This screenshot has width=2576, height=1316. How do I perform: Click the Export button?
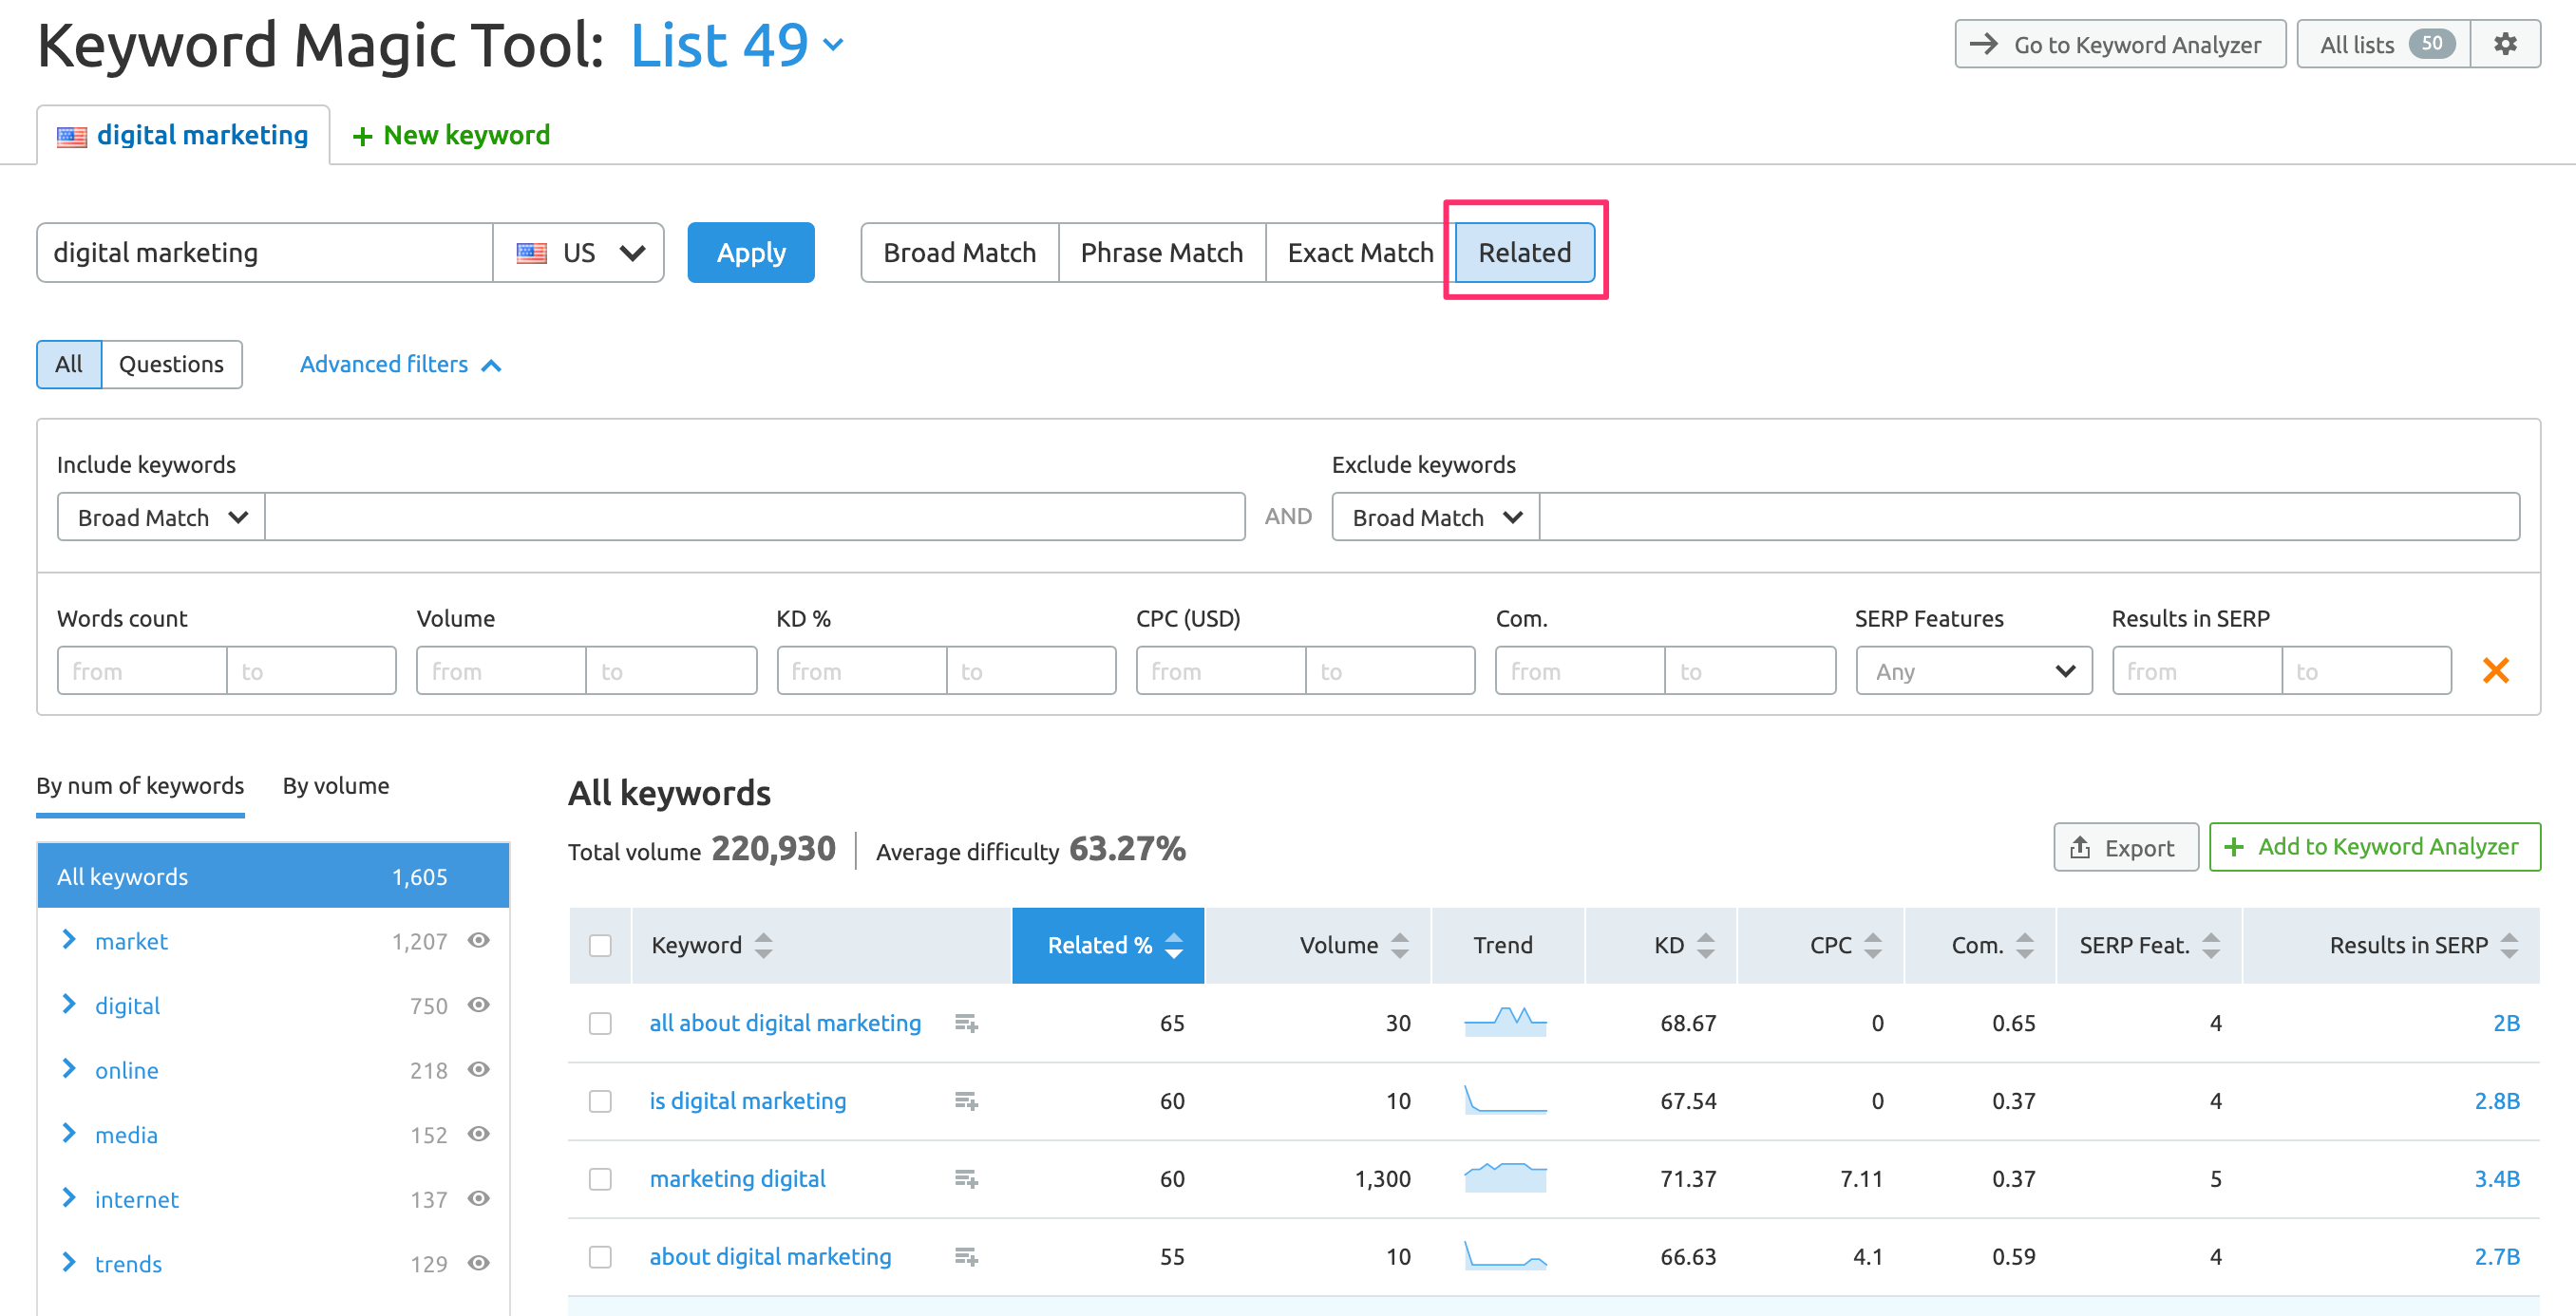(x=2125, y=847)
